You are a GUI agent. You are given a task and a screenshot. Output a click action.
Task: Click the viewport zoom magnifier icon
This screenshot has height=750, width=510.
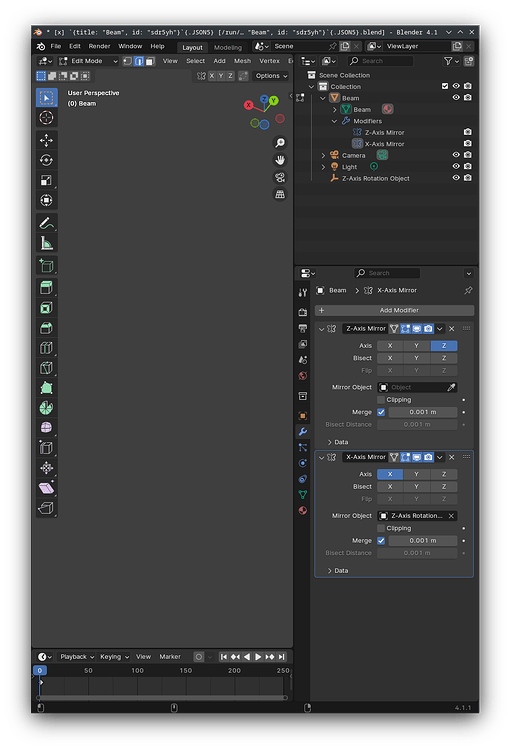(x=280, y=143)
